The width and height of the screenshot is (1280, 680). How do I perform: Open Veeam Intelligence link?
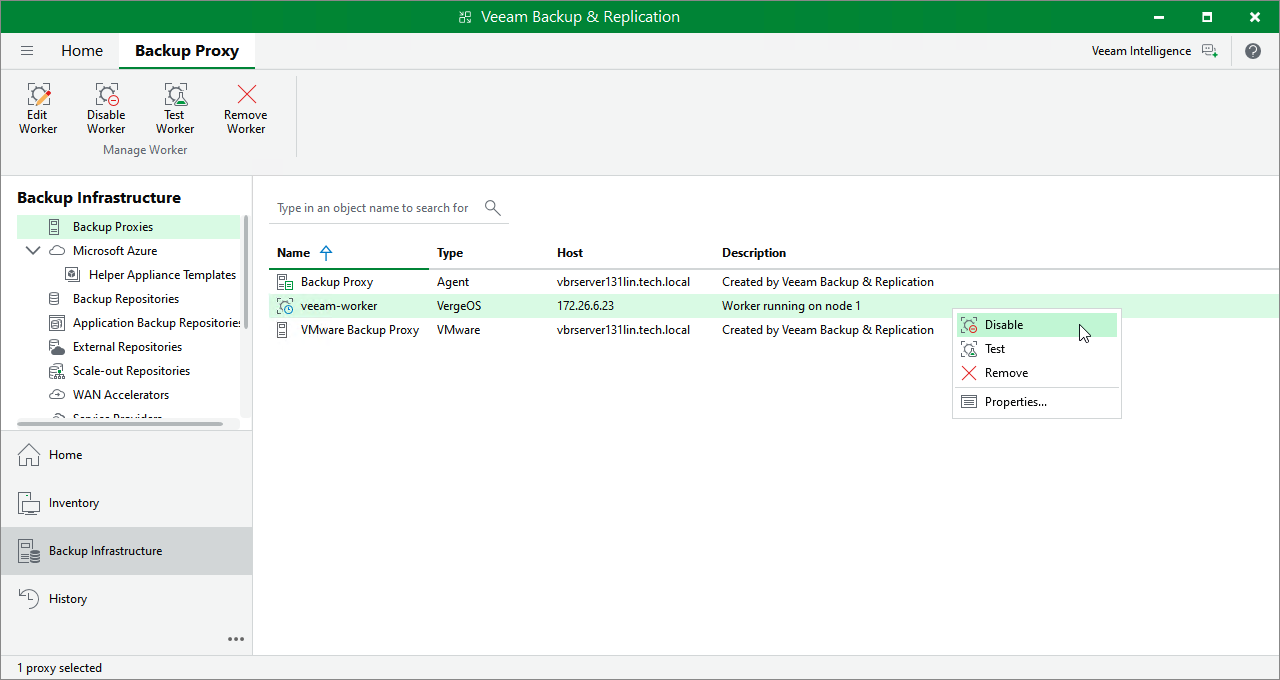(1141, 51)
